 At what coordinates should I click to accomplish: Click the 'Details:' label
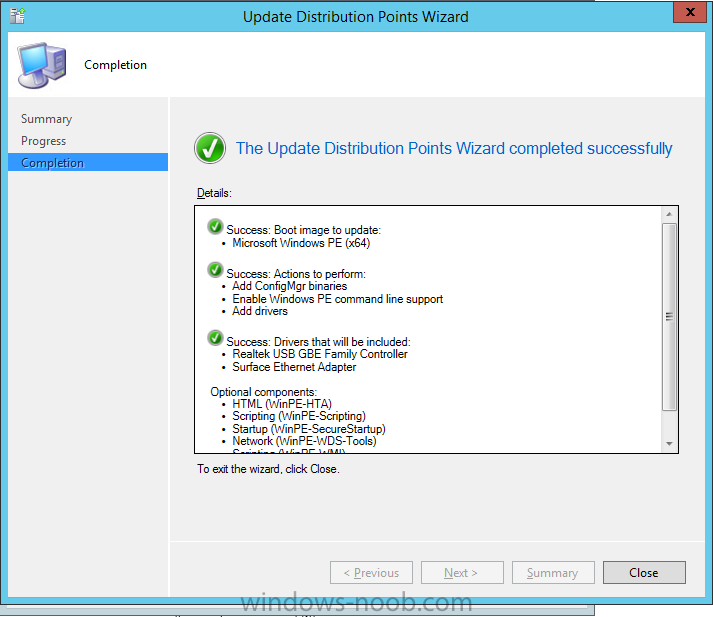click(214, 193)
